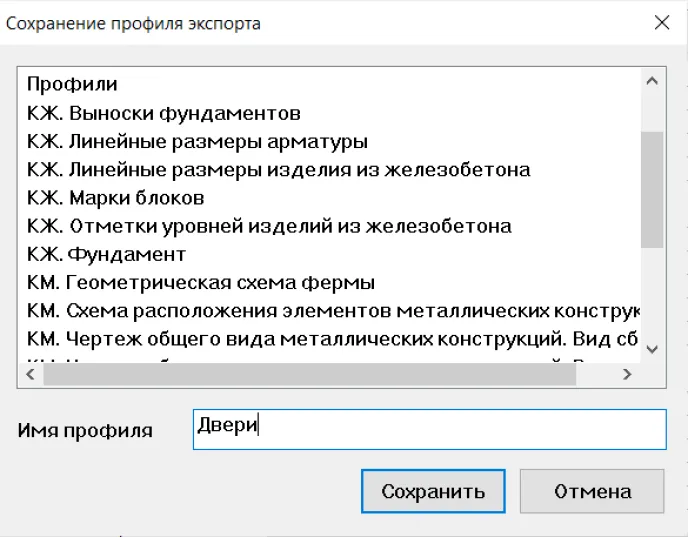Click the Имя профиля text field

pyautogui.click(x=429, y=429)
